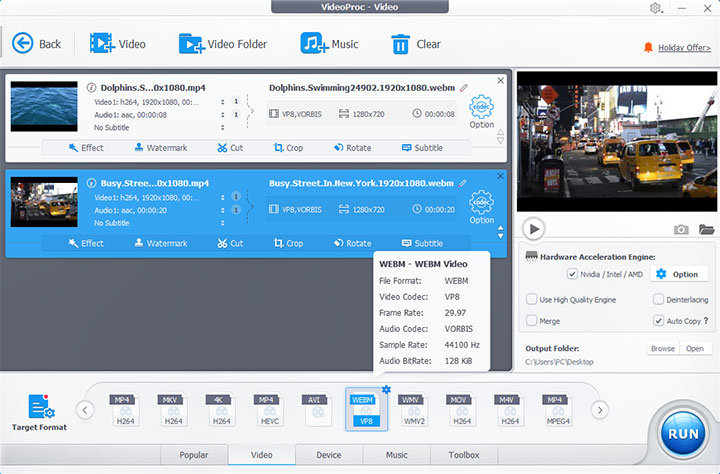The height and width of the screenshot is (474, 720).
Task: Open snapshot folder icon under preview
Action: coord(706,229)
